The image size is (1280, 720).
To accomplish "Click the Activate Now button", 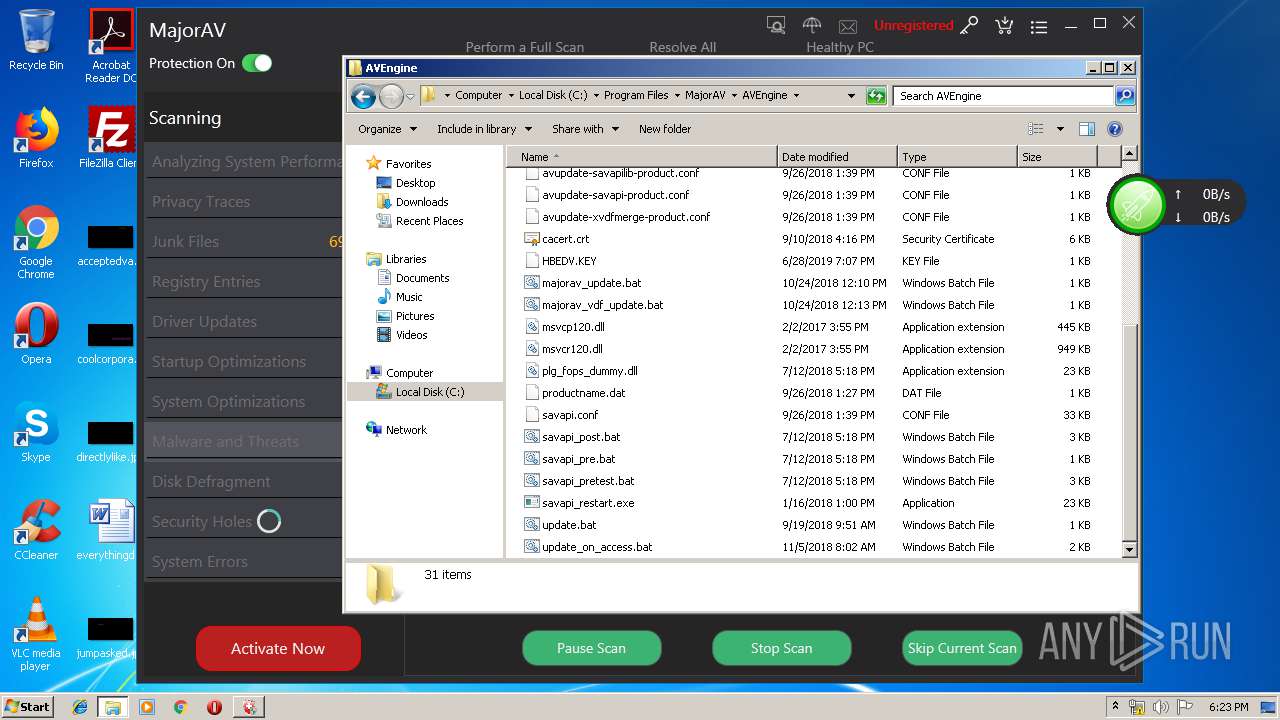I will click(278, 648).
